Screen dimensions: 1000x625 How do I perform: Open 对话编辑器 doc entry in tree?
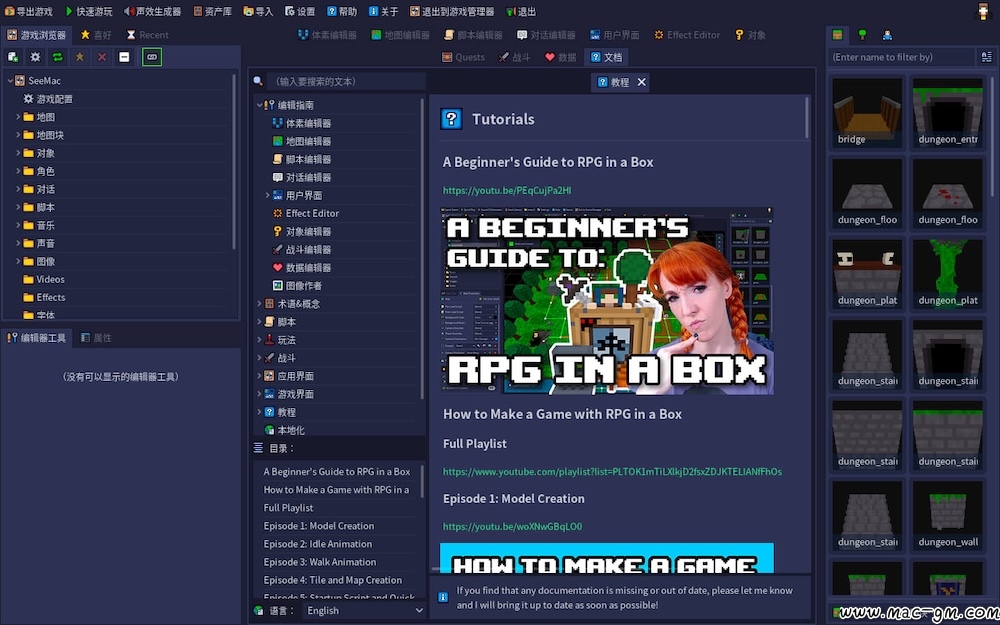point(301,177)
